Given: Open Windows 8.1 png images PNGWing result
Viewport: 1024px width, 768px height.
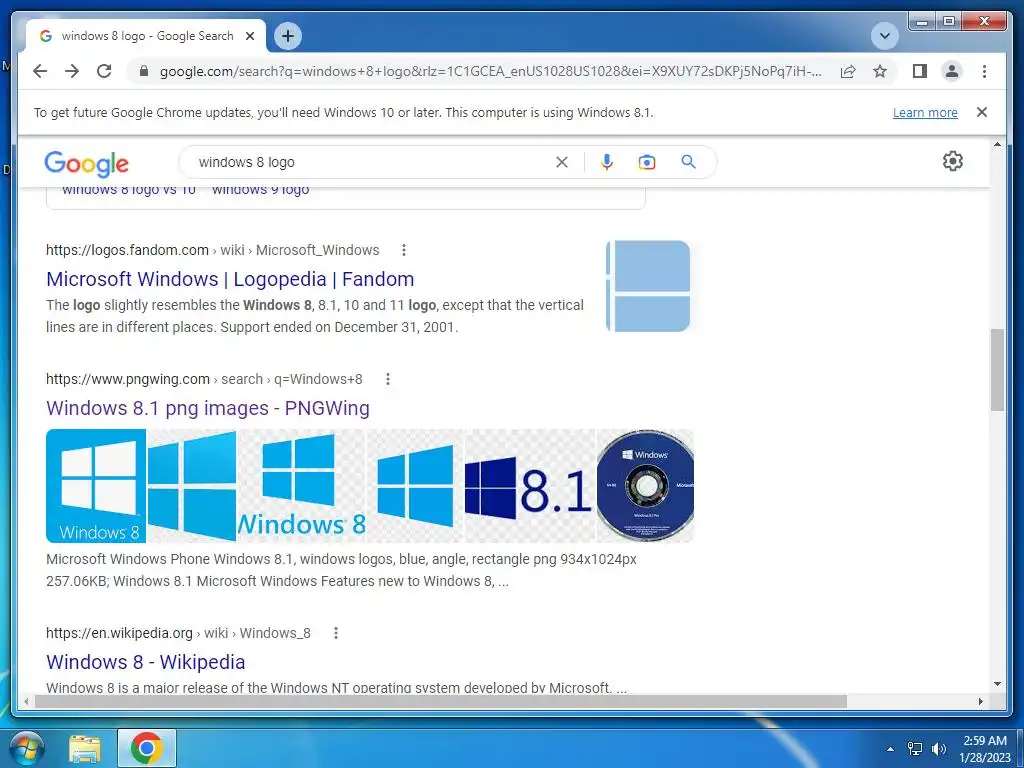Looking at the screenshot, I should click(x=208, y=408).
